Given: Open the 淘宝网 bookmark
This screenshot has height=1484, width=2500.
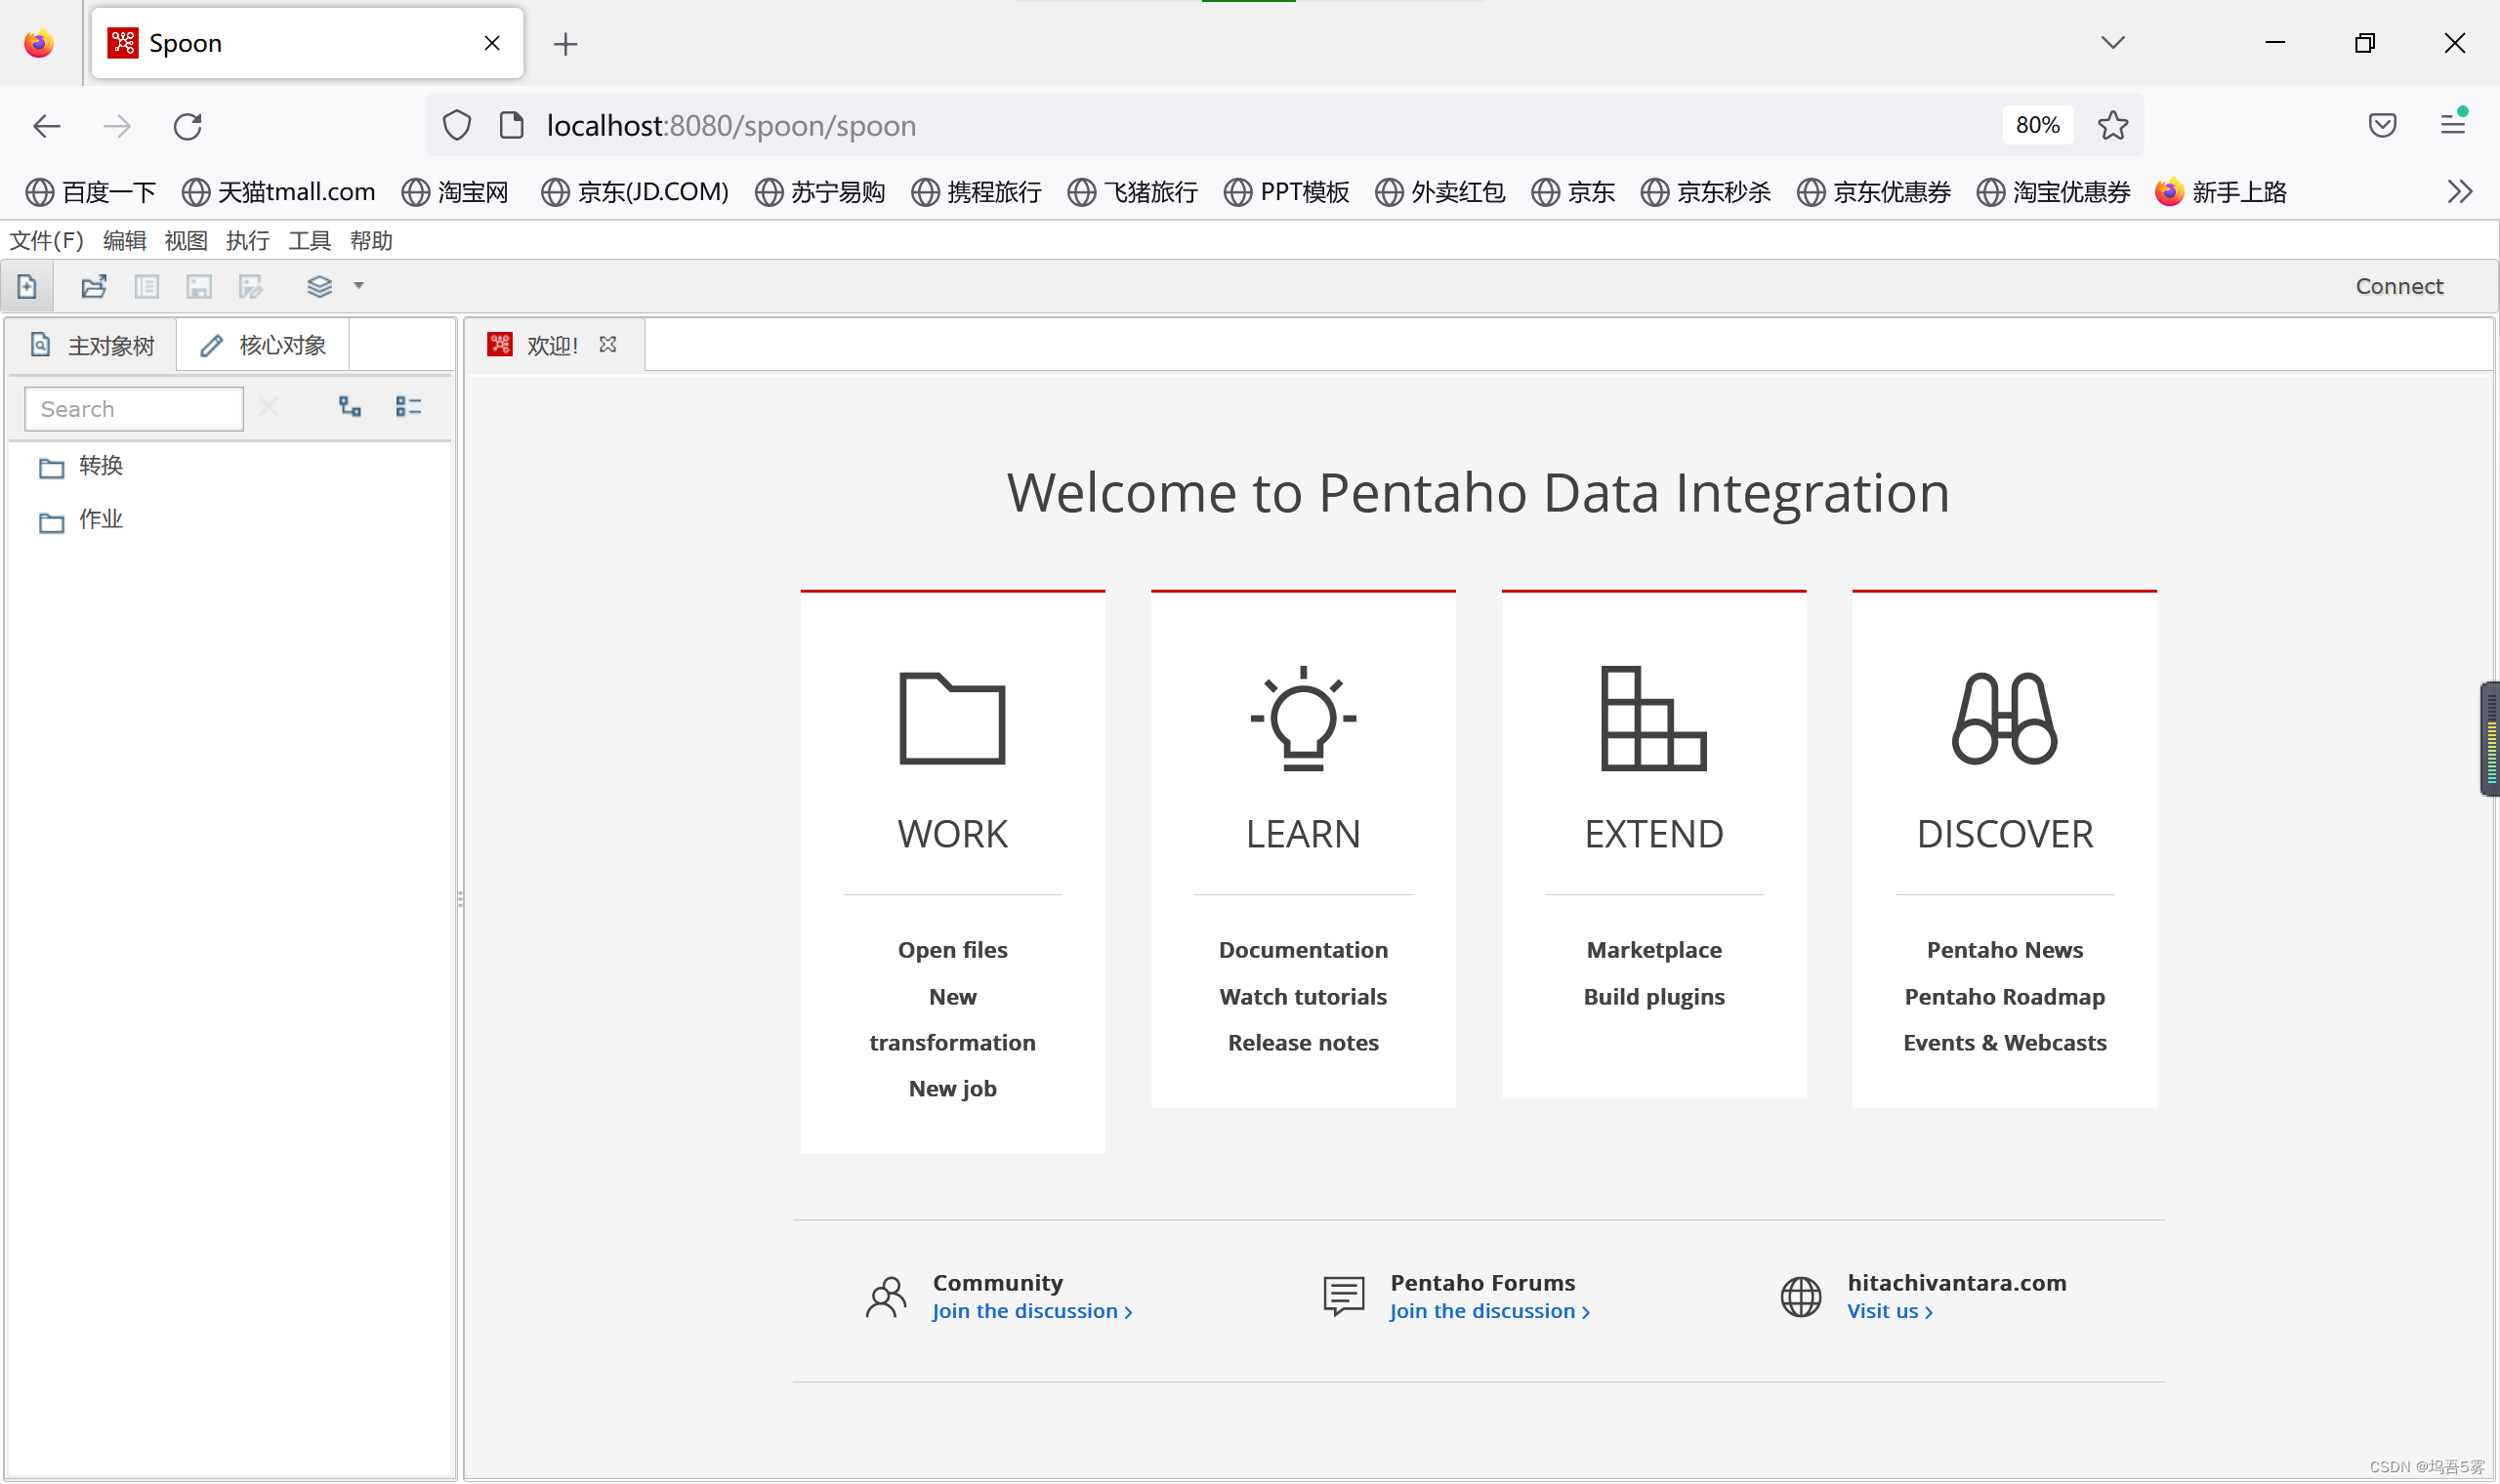Looking at the screenshot, I should click(456, 192).
